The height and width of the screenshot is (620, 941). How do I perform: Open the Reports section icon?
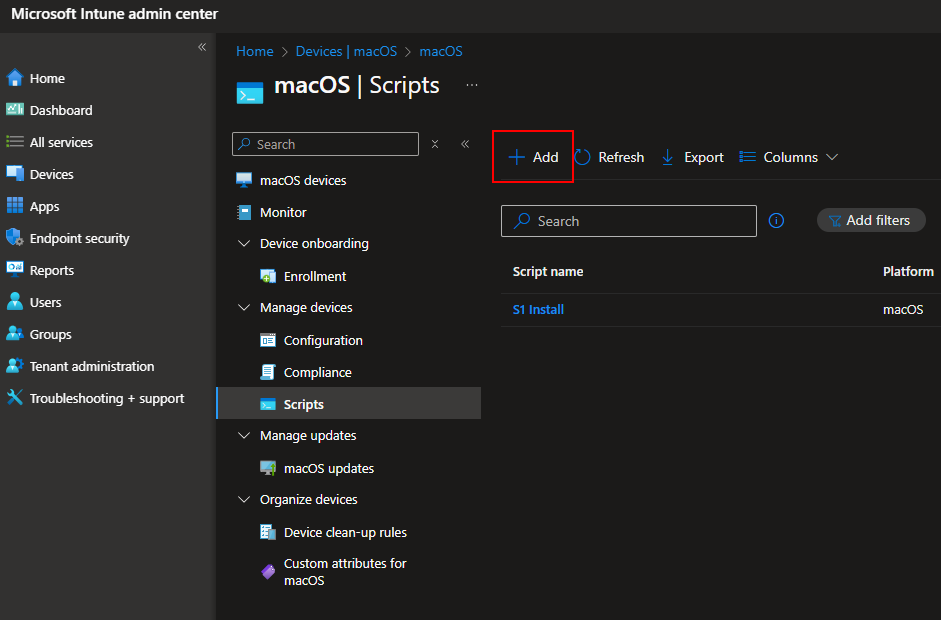tap(15, 270)
